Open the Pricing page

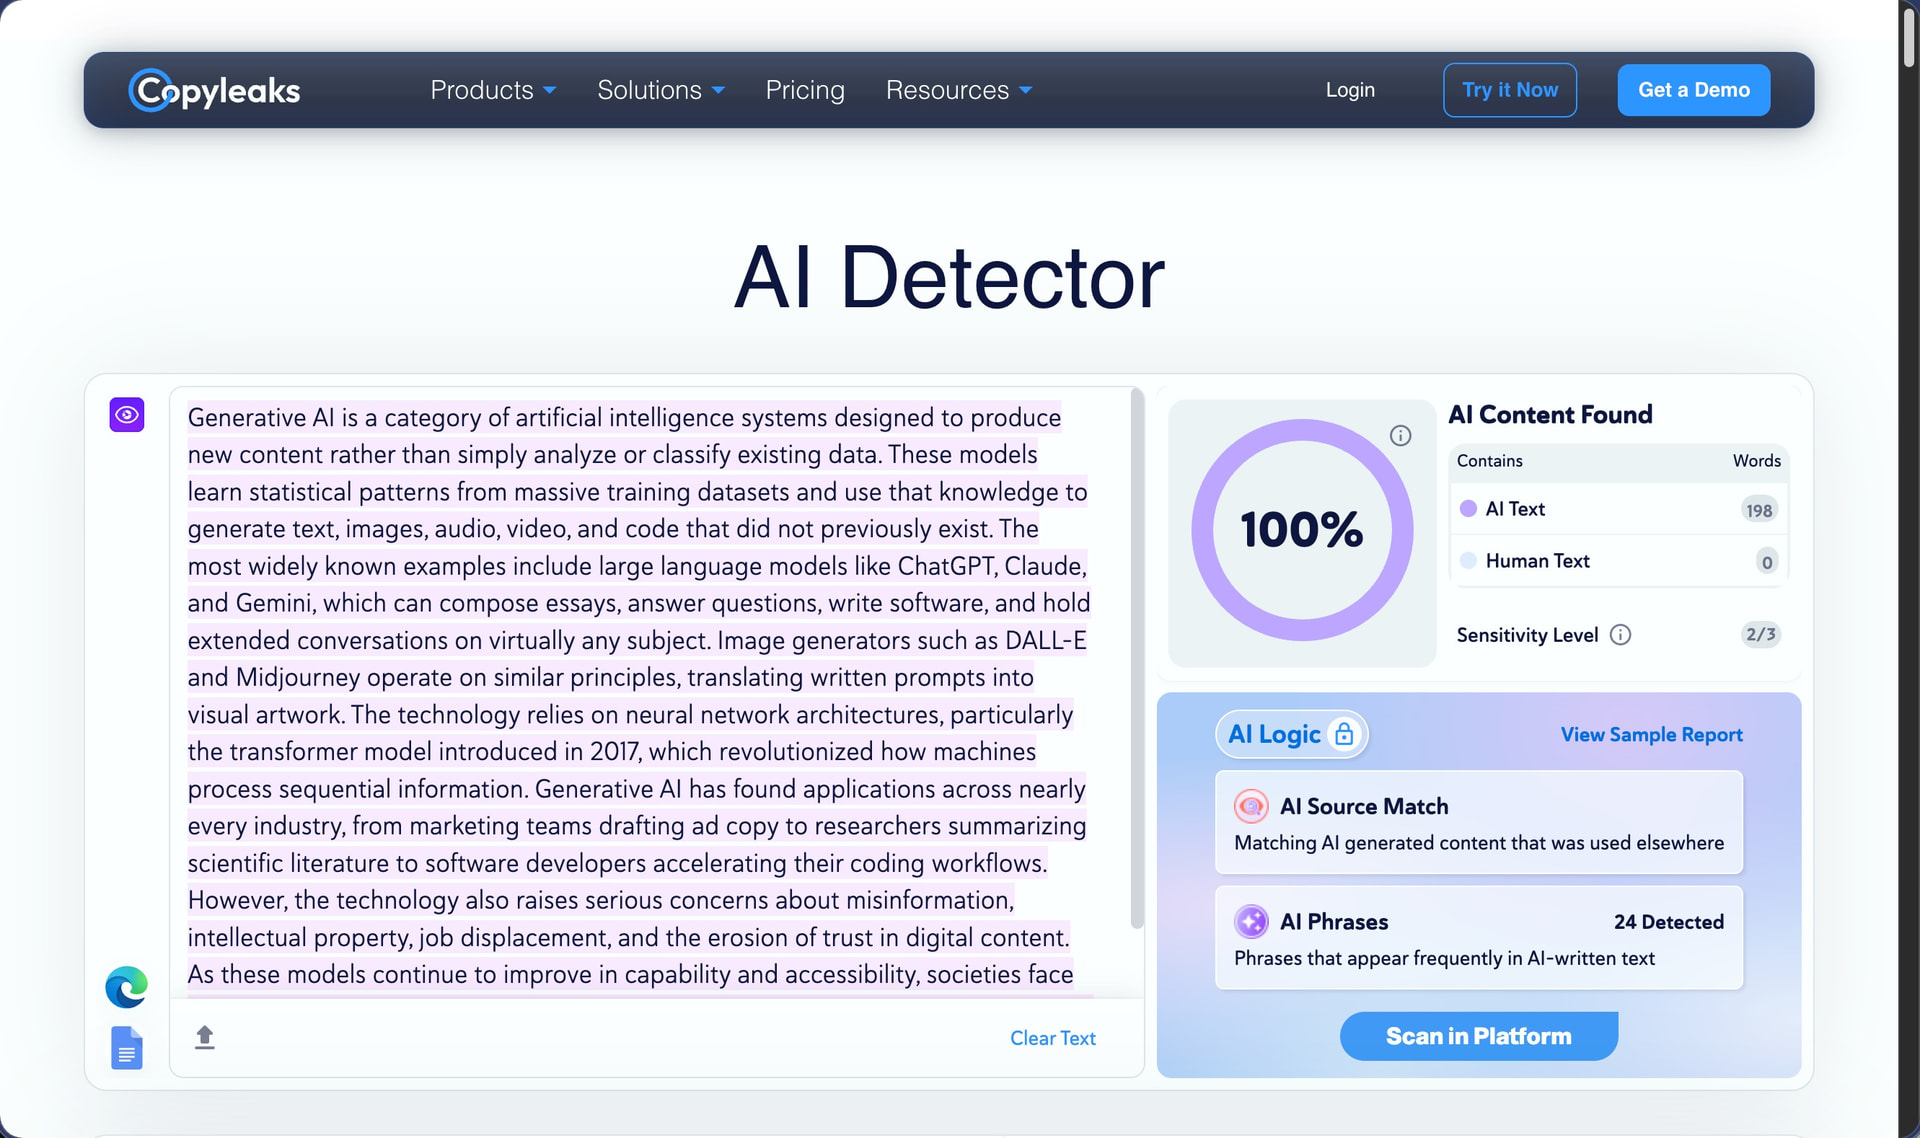pos(805,90)
